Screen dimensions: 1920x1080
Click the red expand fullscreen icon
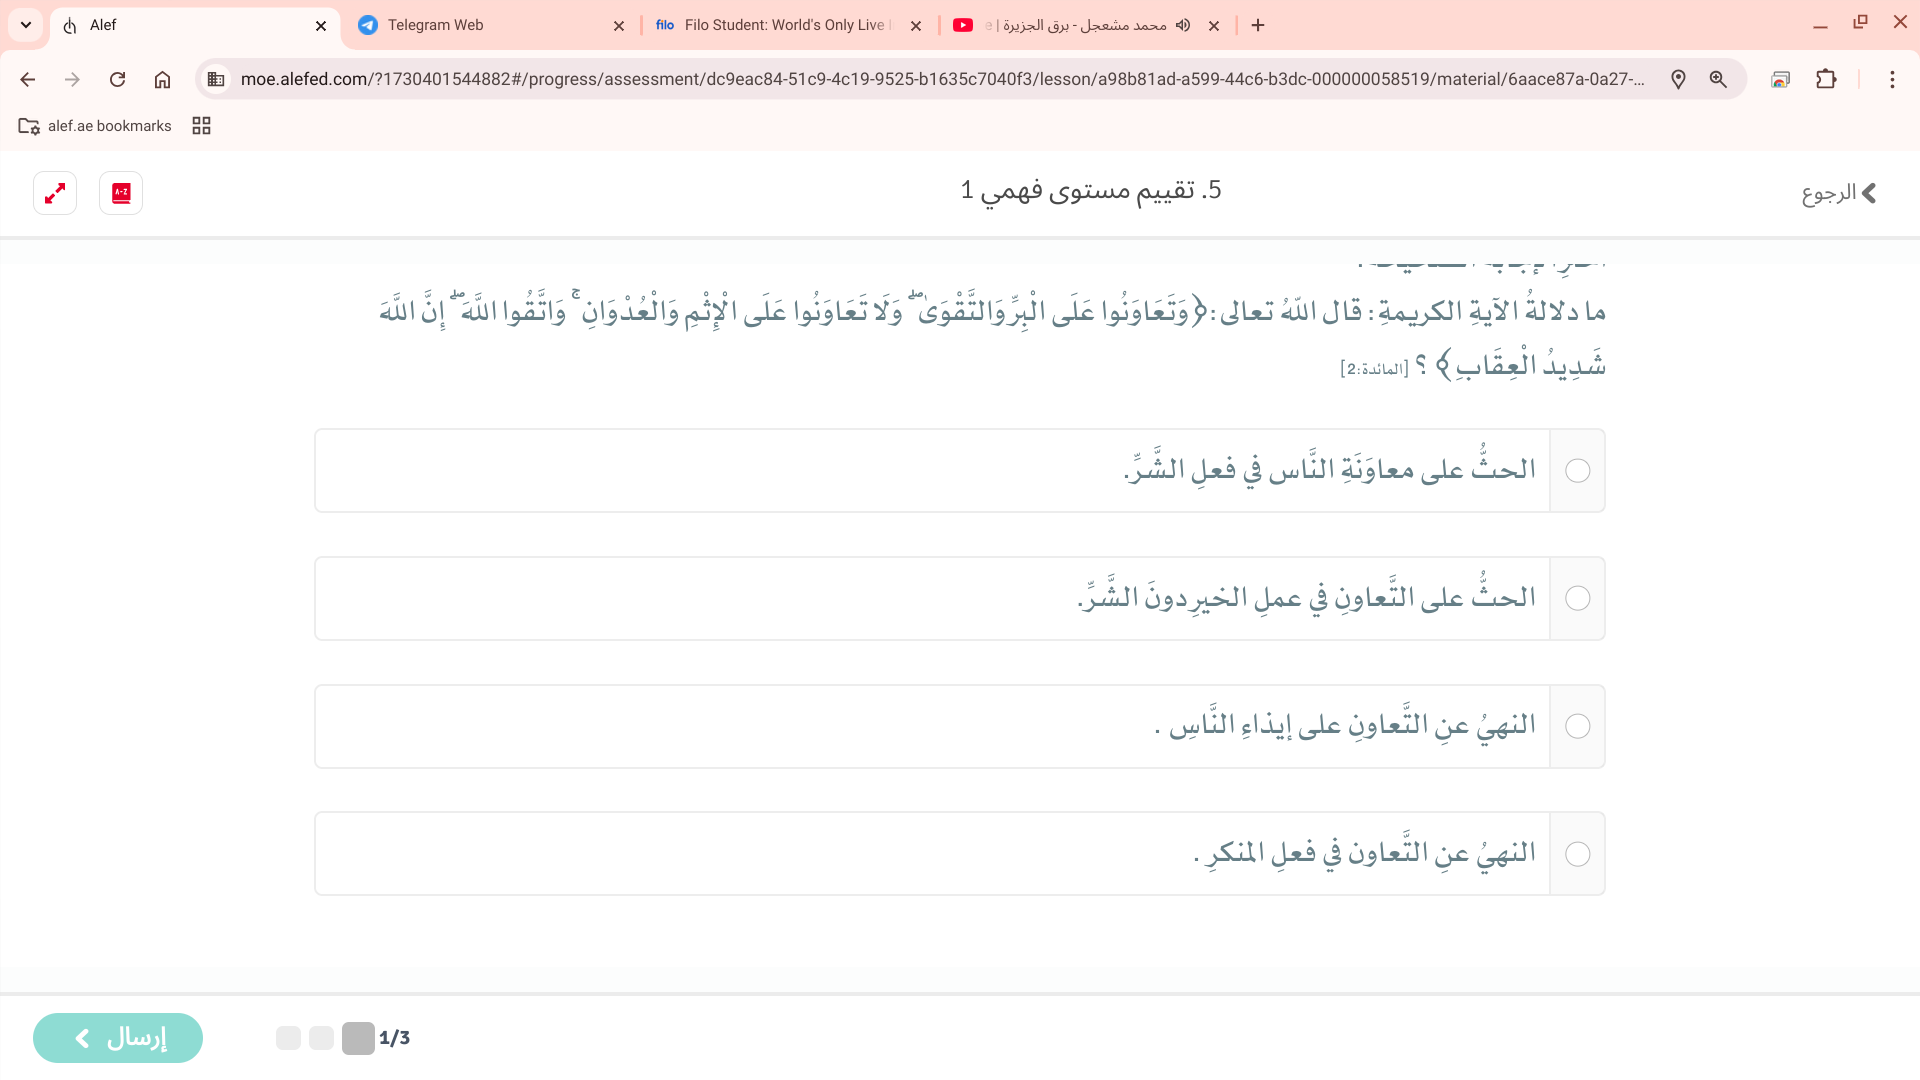click(55, 193)
